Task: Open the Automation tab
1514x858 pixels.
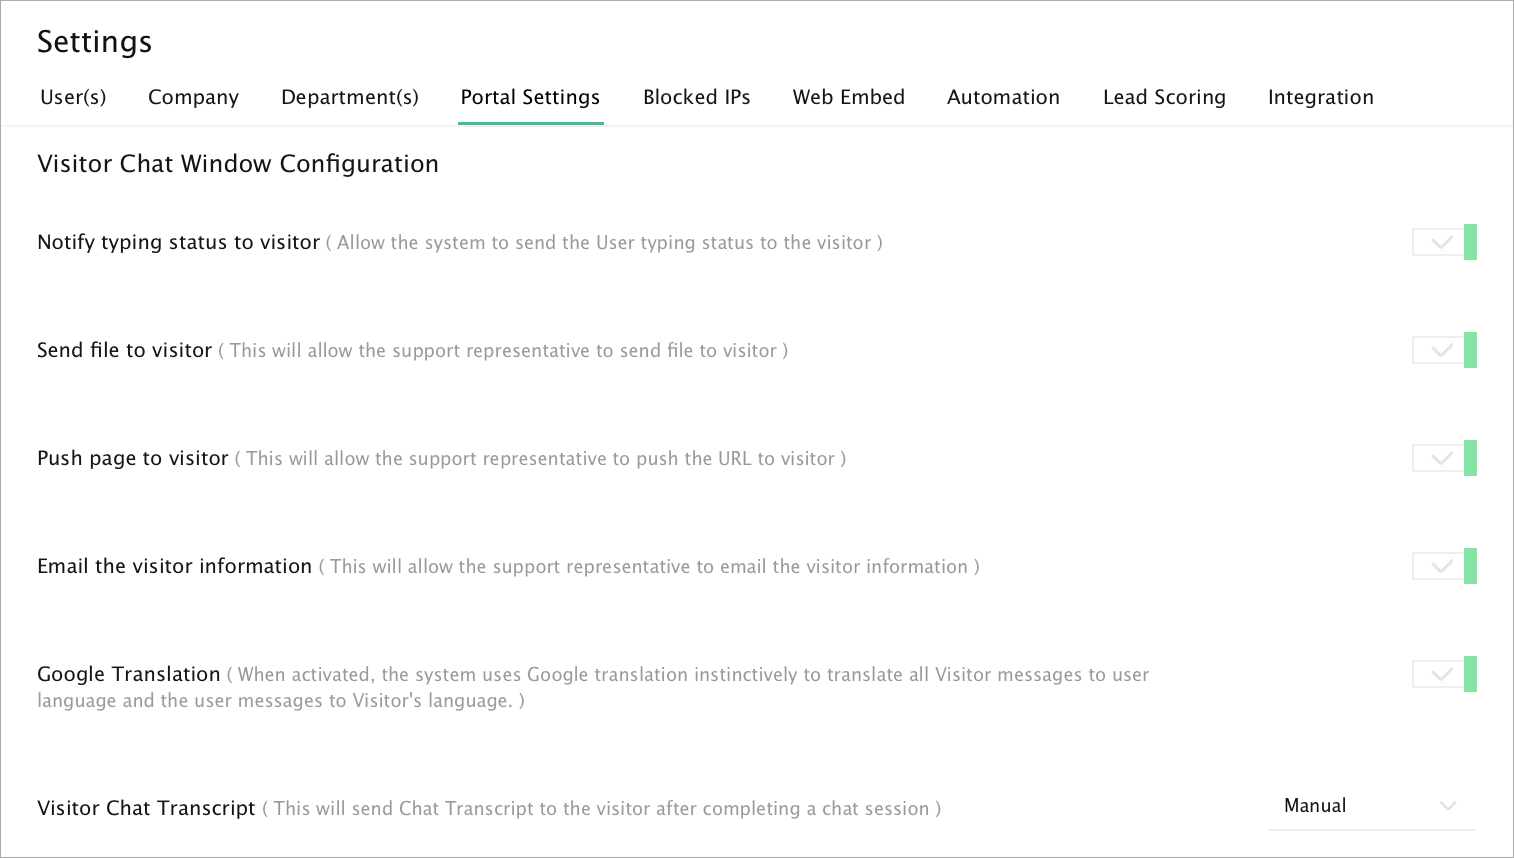Action: (x=1003, y=97)
